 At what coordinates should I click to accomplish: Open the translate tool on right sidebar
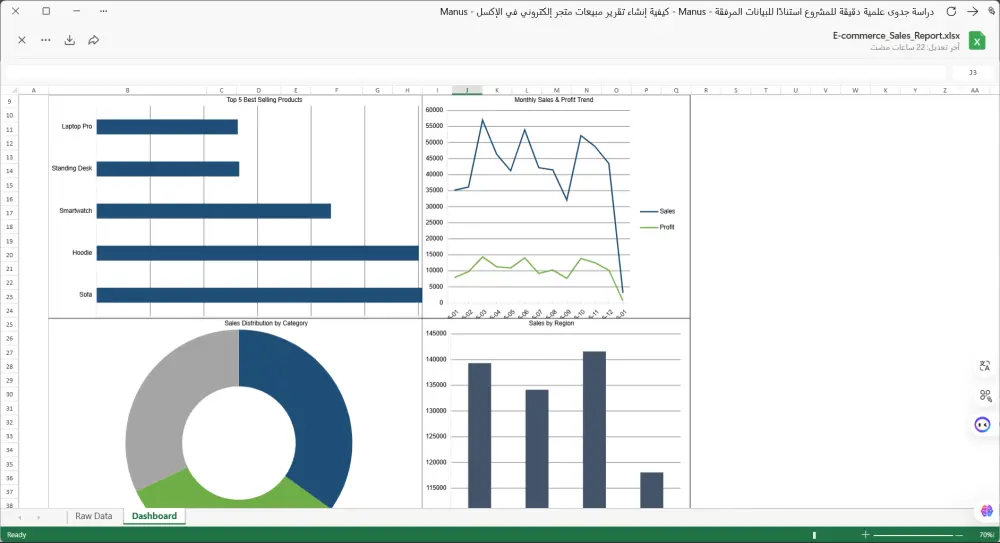tap(985, 366)
